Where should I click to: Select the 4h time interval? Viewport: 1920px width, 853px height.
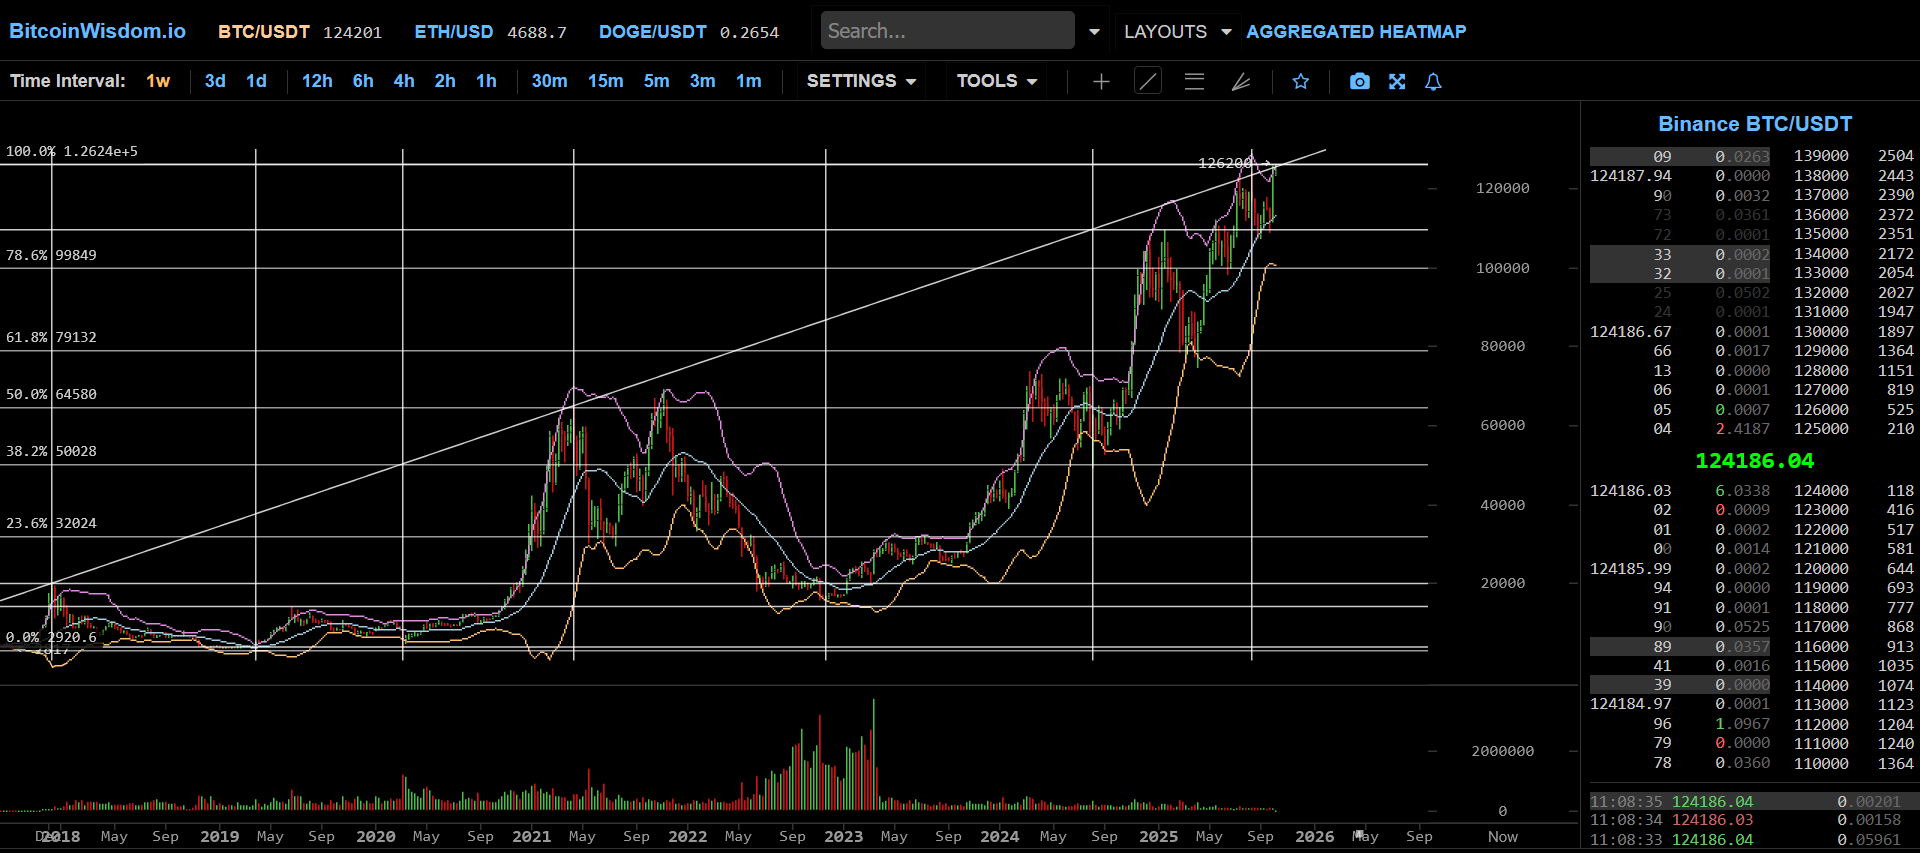[x=404, y=81]
